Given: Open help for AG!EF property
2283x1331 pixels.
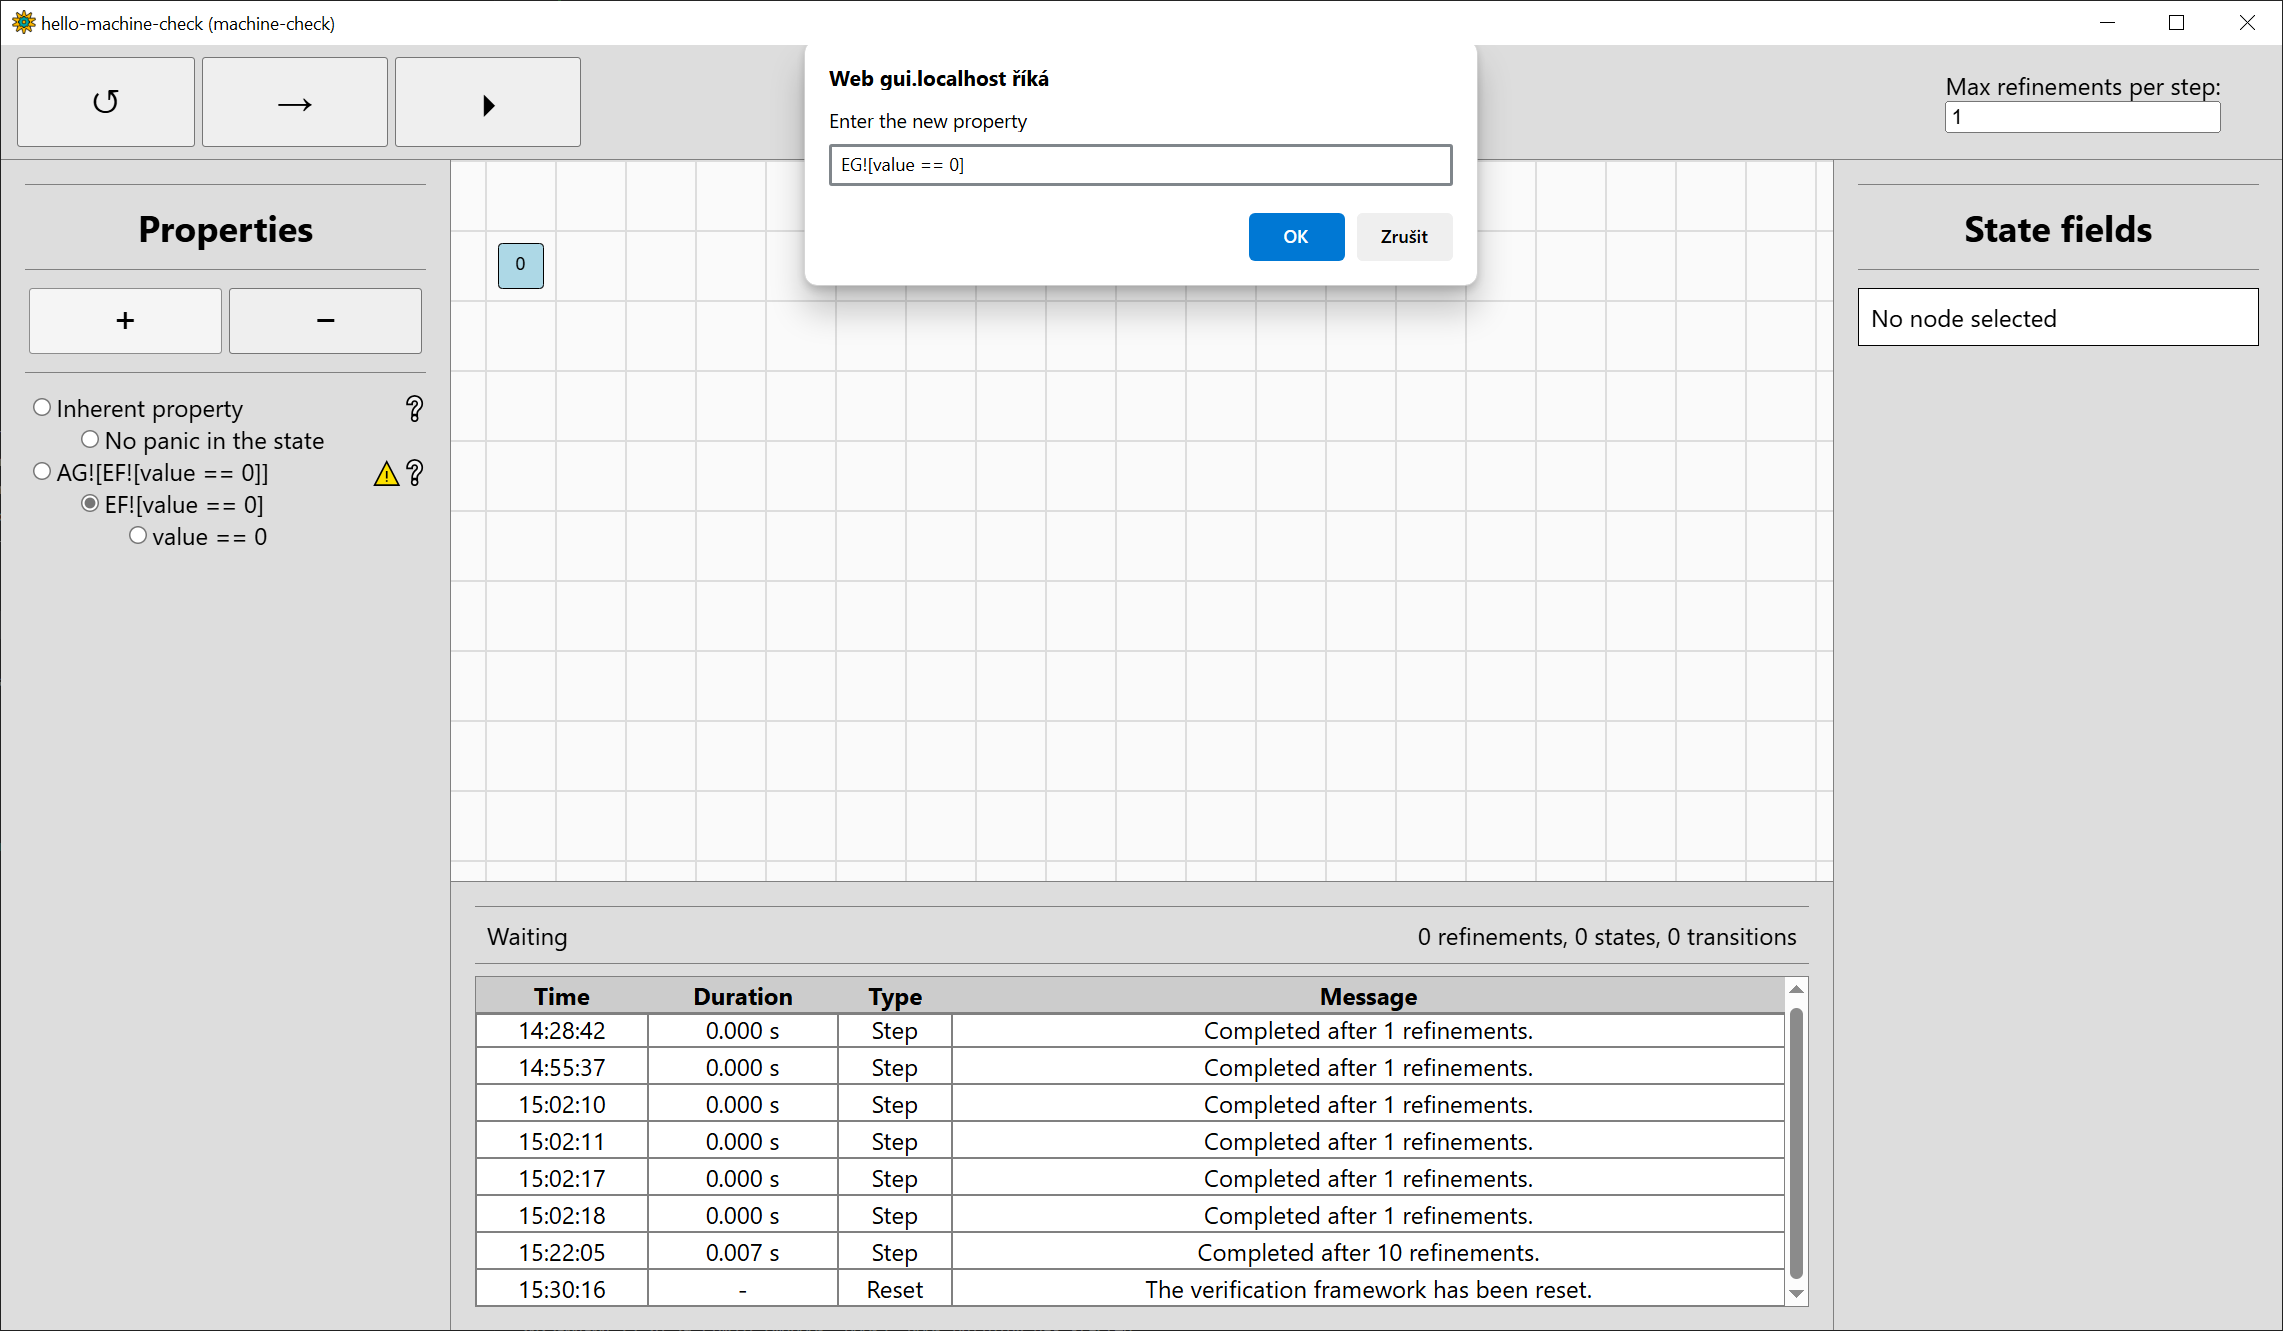Looking at the screenshot, I should coord(414,473).
